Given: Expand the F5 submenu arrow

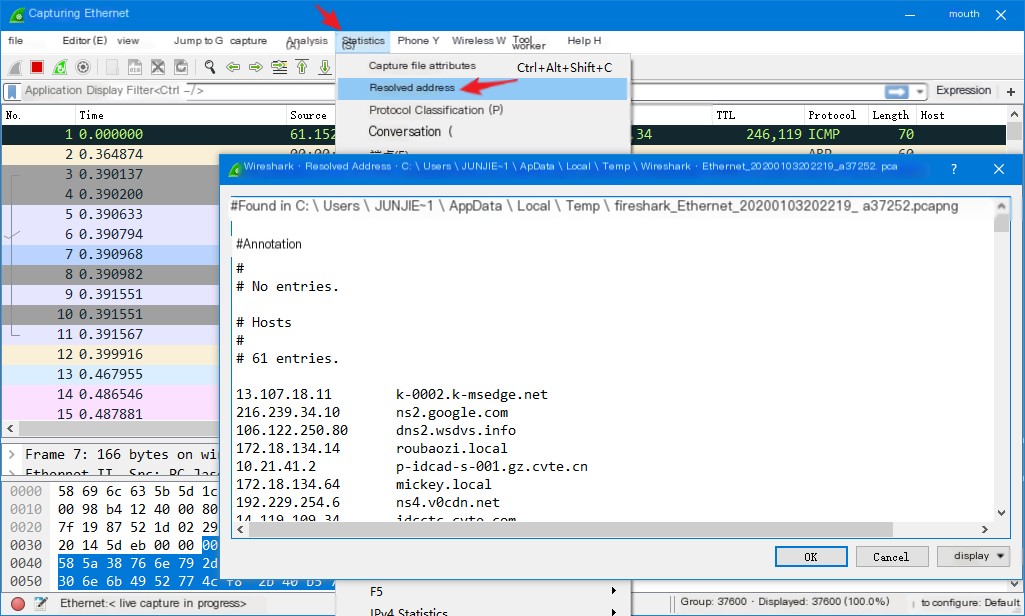Looking at the screenshot, I should [x=613, y=591].
